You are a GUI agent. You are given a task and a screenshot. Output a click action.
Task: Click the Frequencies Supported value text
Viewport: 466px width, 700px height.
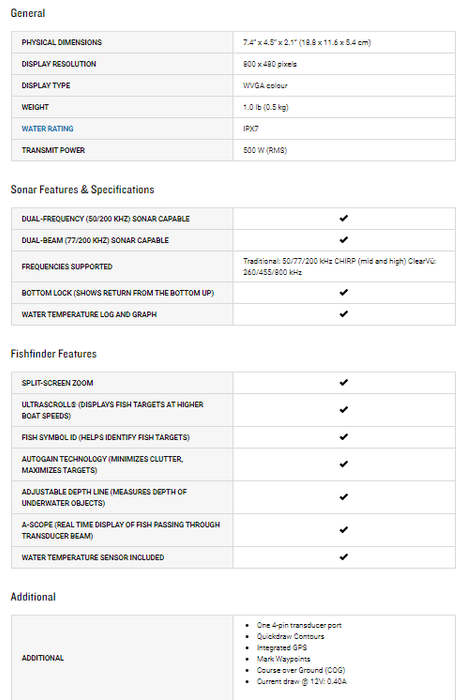point(340,267)
